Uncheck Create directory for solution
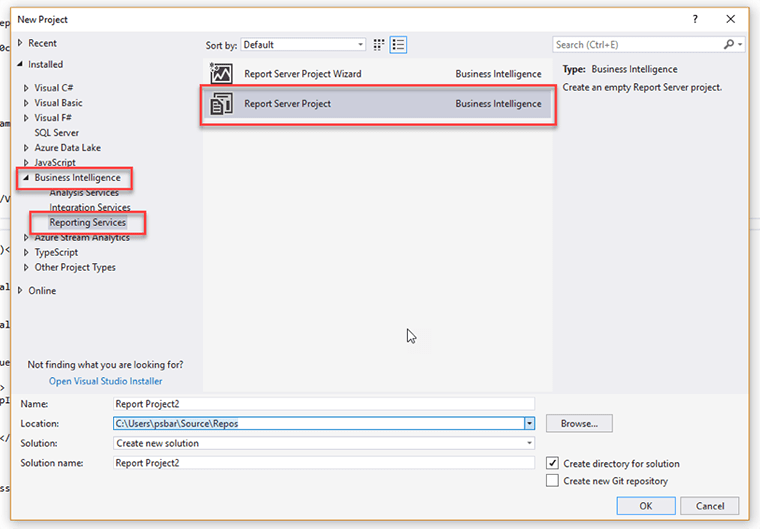This screenshot has height=529, width=760. [553, 464]
